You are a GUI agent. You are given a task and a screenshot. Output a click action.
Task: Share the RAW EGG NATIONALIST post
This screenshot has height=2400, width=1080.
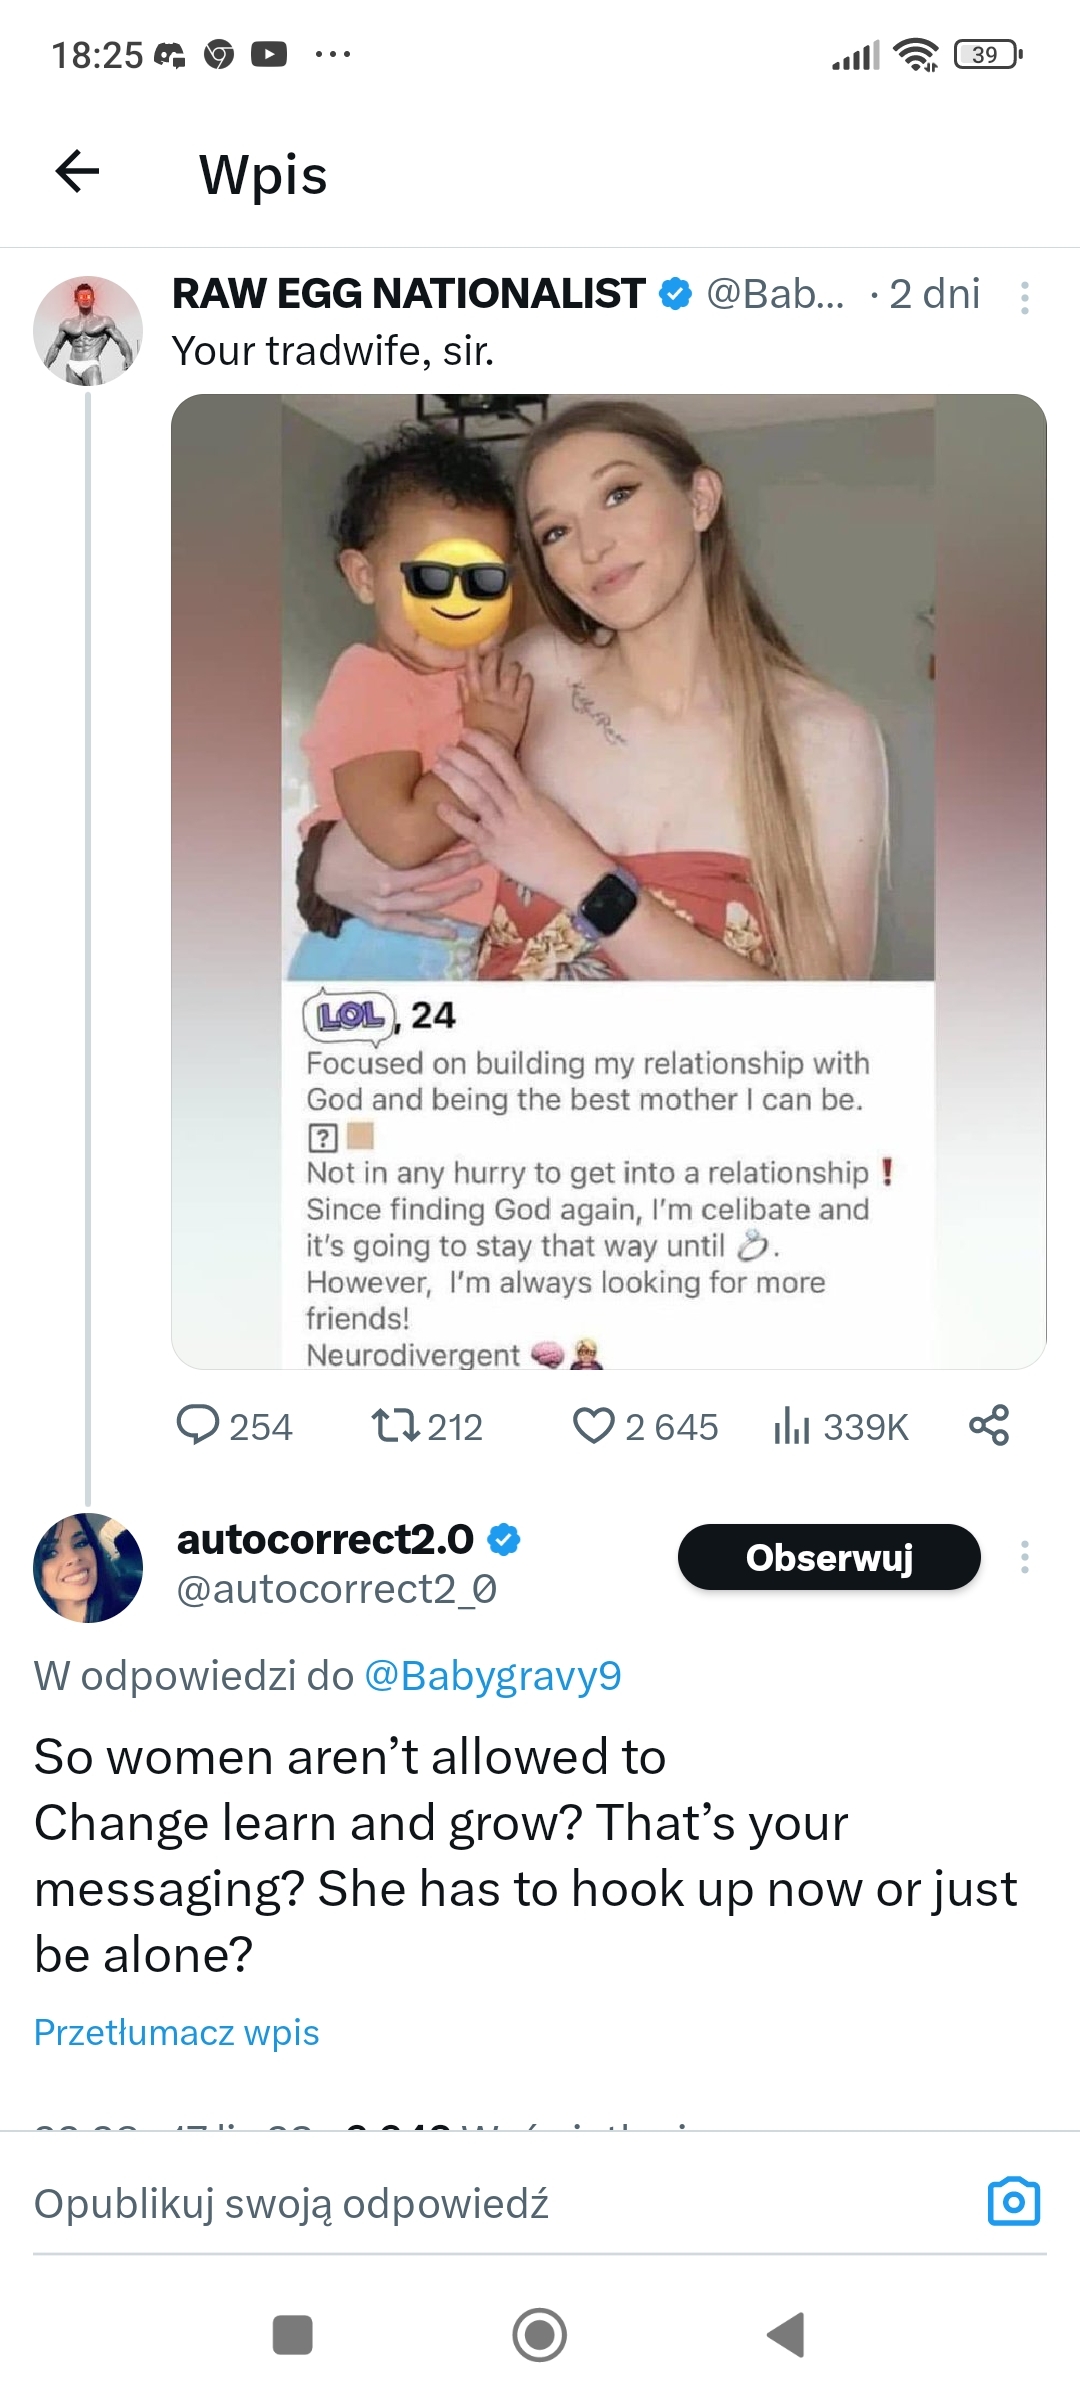pos(989,1425)
